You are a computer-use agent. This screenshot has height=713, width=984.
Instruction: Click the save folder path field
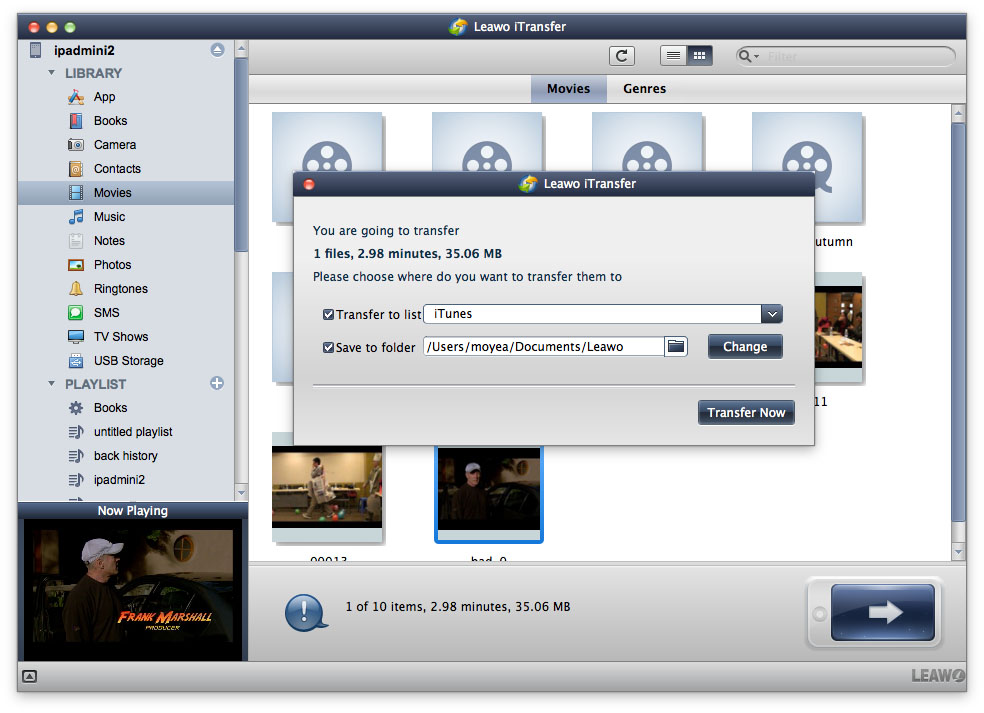(543, 346)
